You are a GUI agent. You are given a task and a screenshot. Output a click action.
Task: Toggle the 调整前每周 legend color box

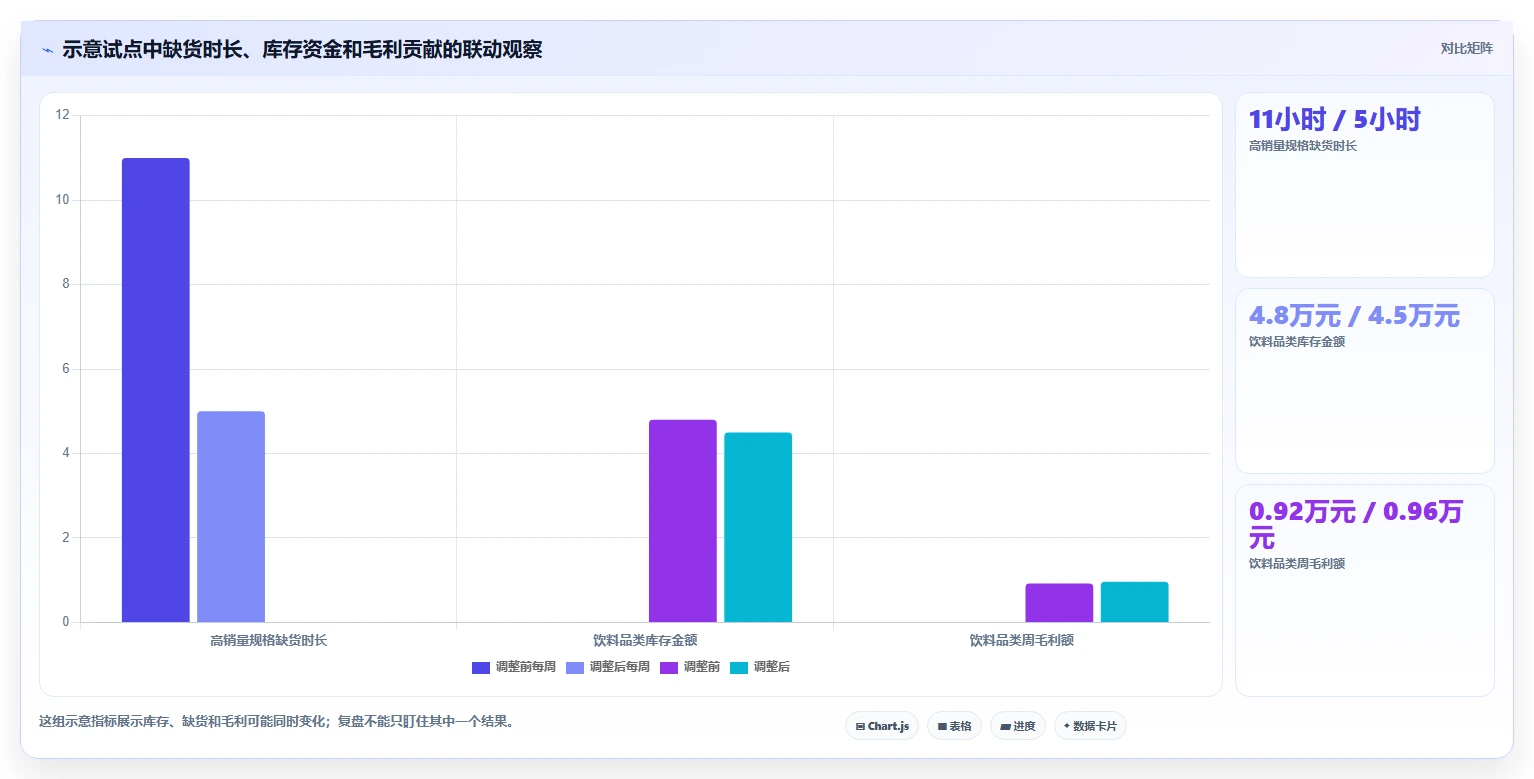[x=481, y=667]
